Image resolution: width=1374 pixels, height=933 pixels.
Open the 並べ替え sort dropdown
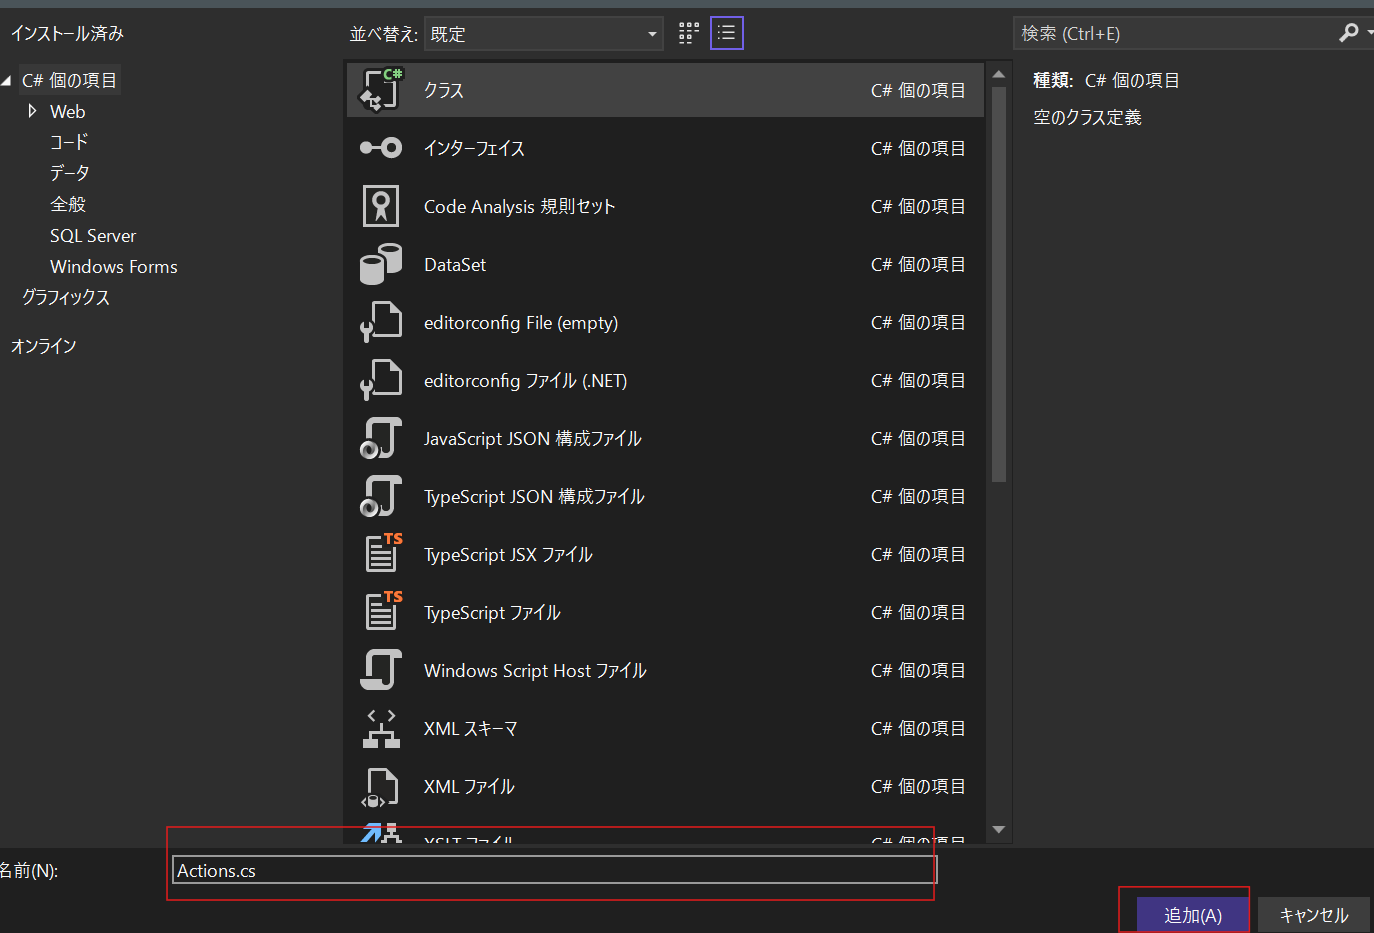pos(544,34)
